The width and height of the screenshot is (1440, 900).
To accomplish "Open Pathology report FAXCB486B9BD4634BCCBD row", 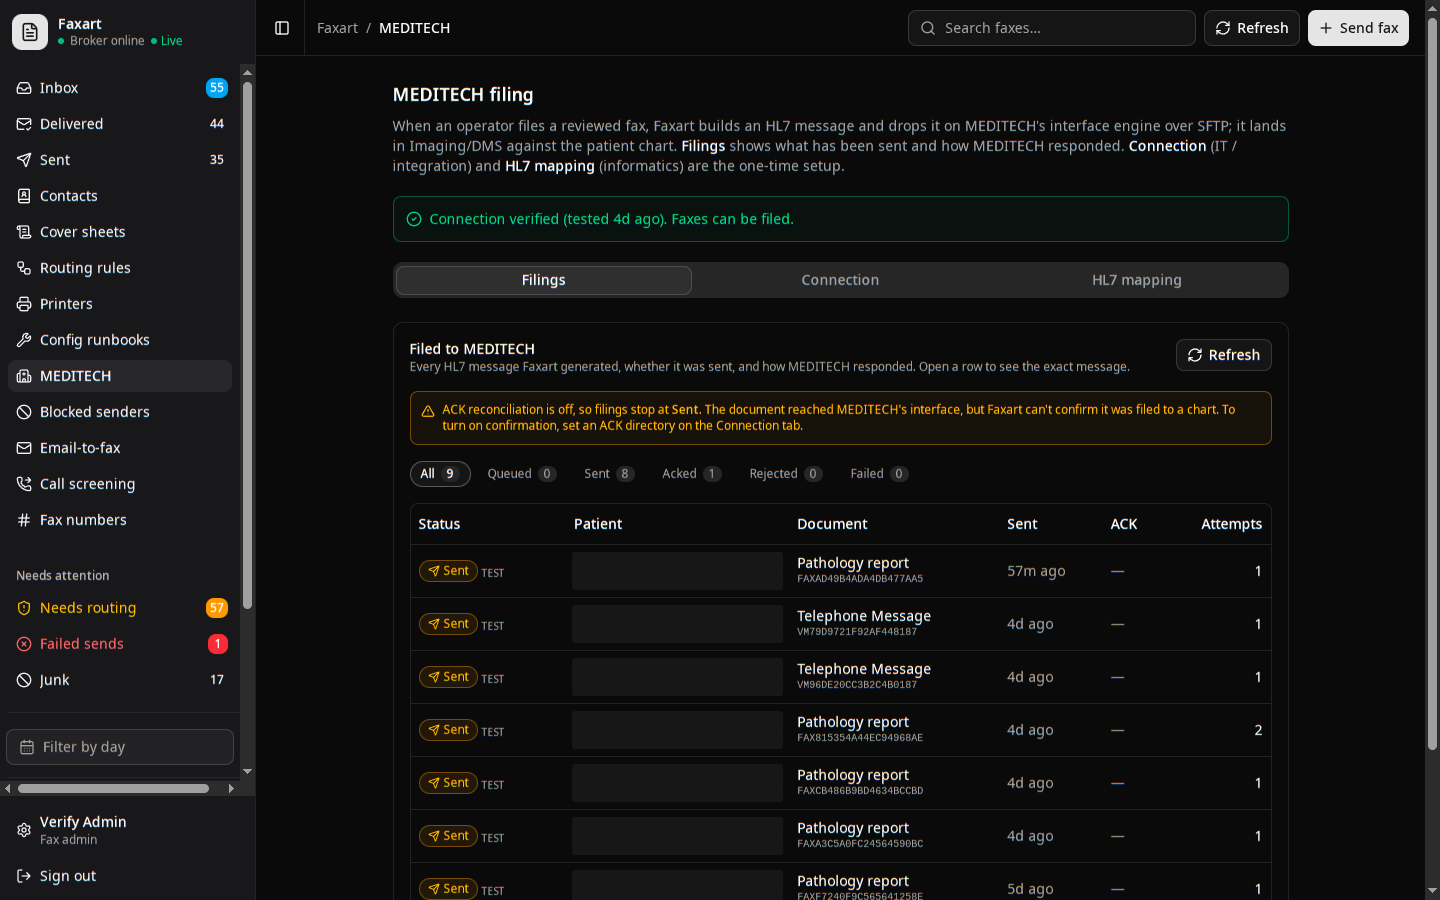I will pyautogui.click(x=840, y=783).
